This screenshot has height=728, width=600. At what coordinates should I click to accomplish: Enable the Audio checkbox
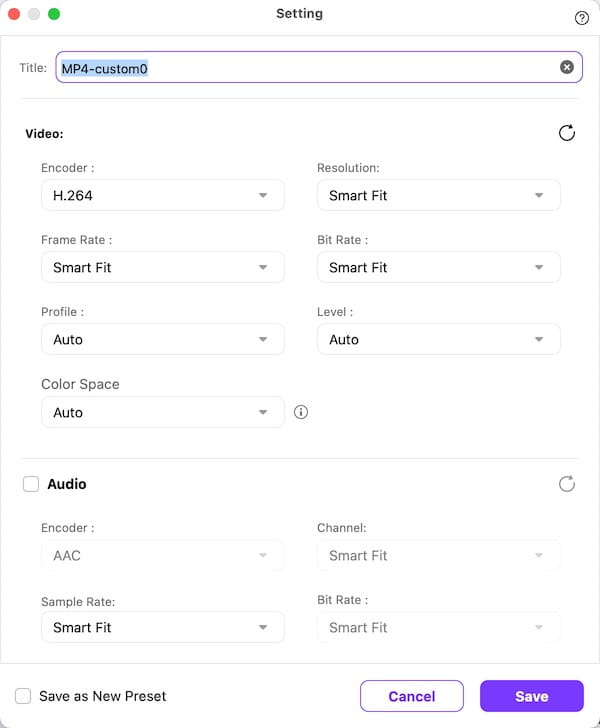[31, 484]
